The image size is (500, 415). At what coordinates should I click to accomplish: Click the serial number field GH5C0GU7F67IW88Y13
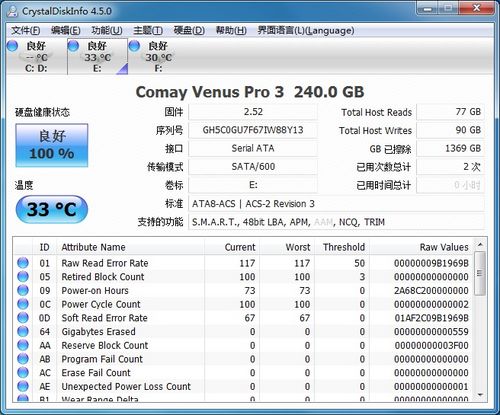tap(253, 130)
